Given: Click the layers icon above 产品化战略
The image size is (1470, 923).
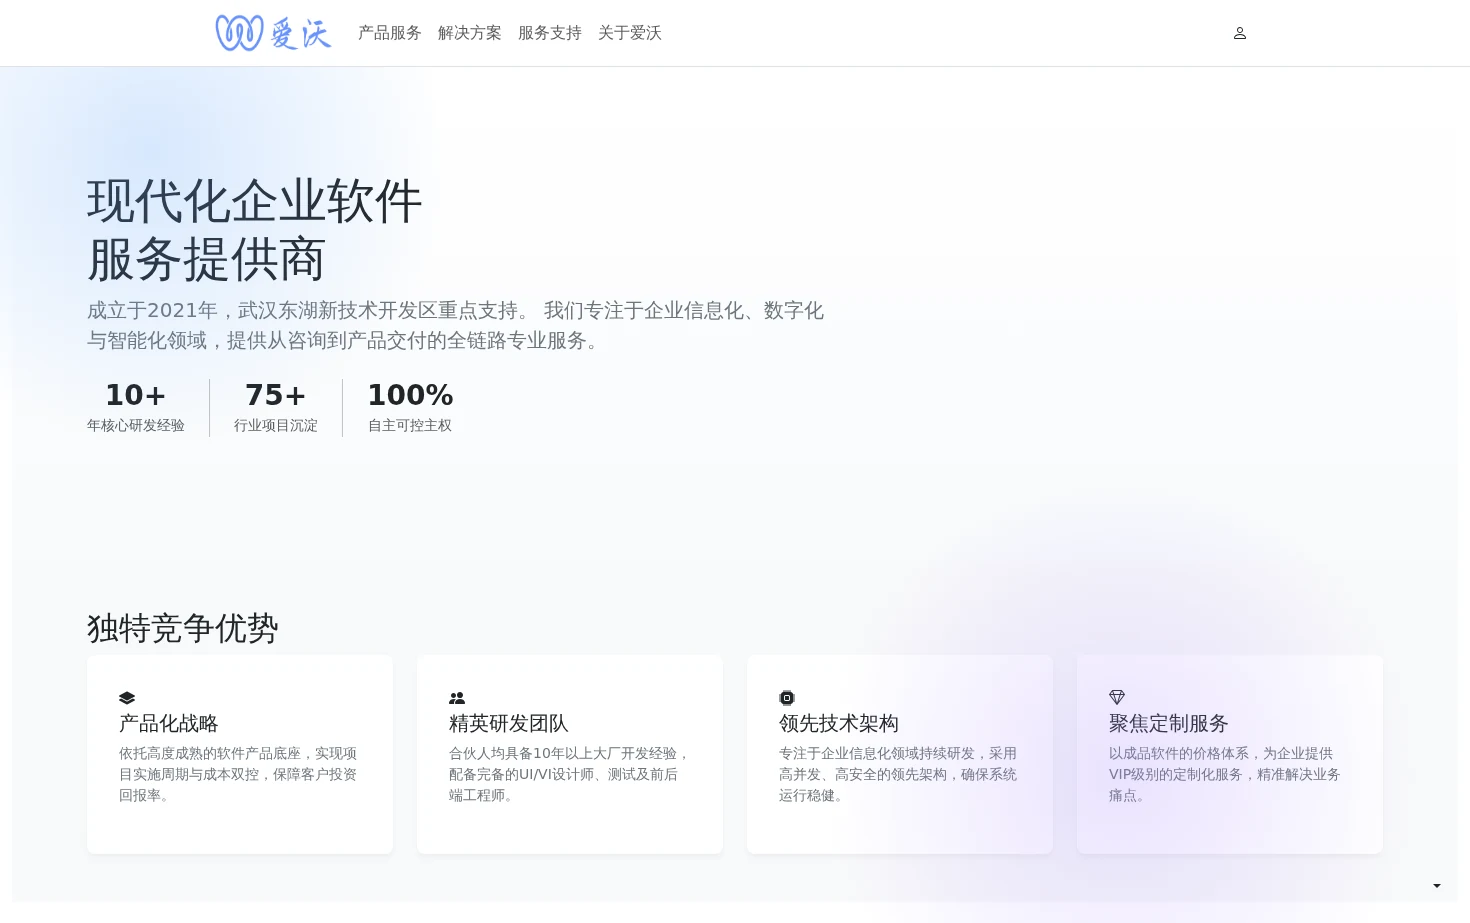Looking at the screenshot, I should pos(127,698).
